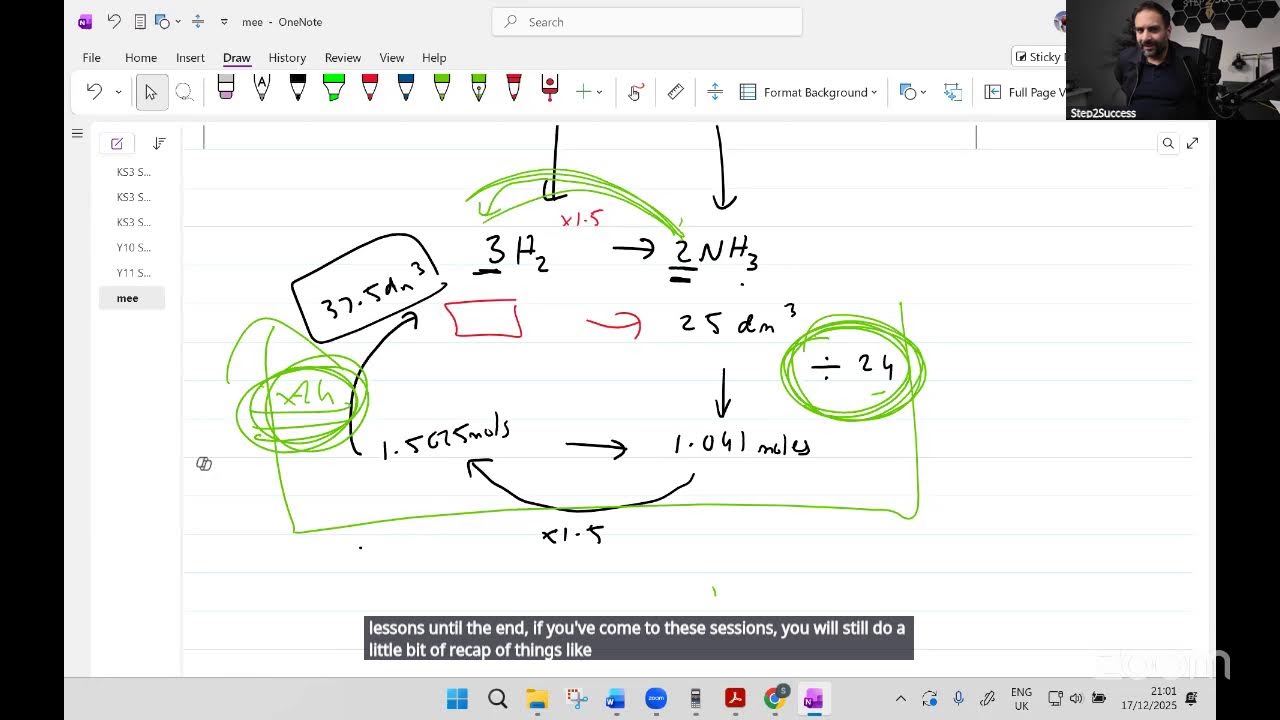
Task: Select the green pen after the blue pen
Action: (442, 88)
